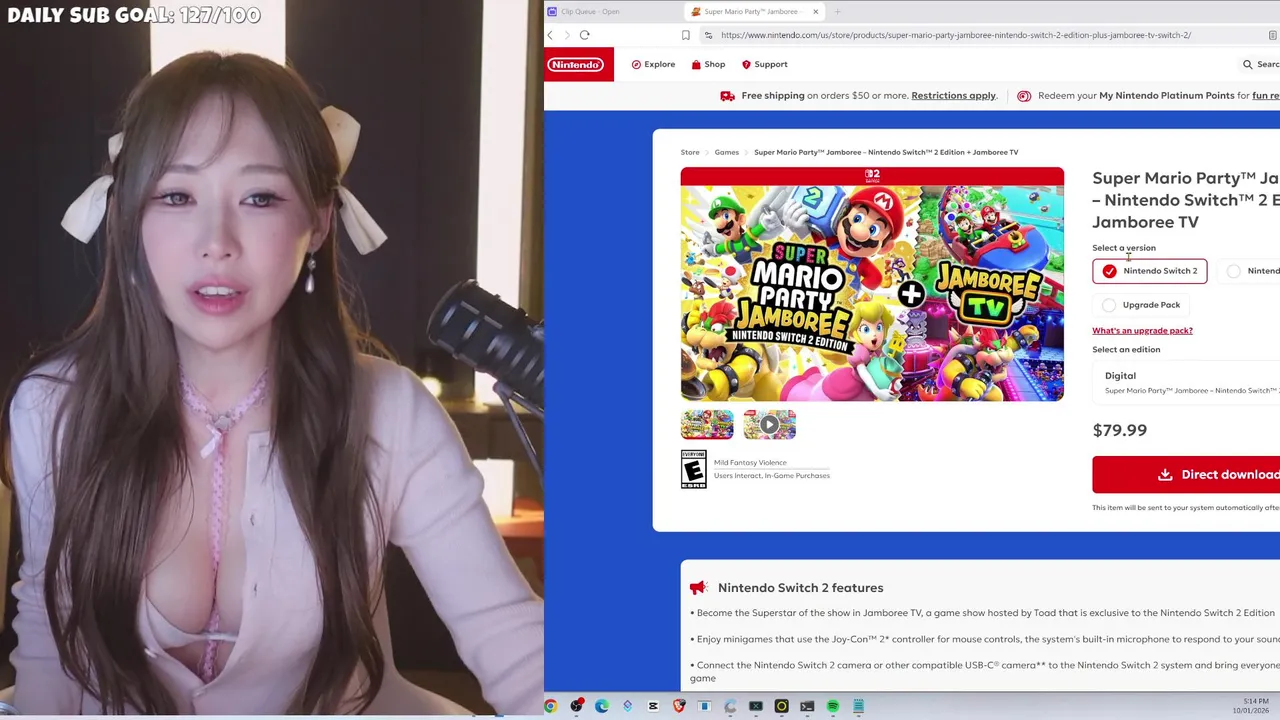1280x720 pixels.
Task: Click the Search magnifier icon
Action: (1247, 64)
